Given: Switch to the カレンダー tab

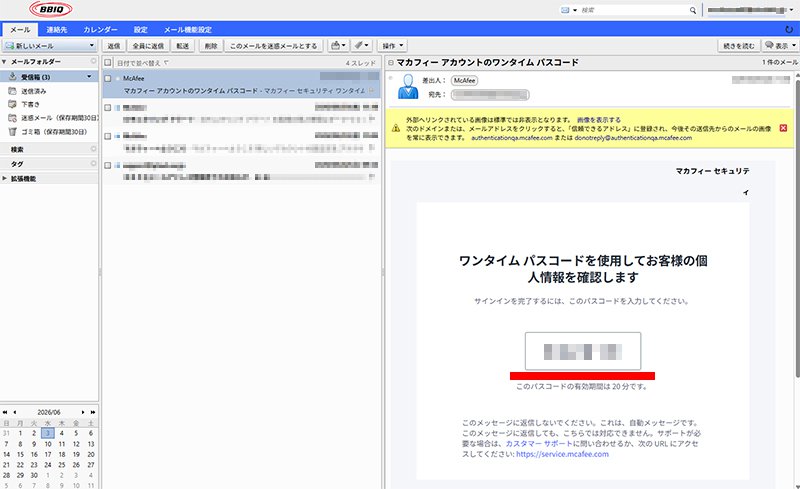Looking at the screenshot, I should (x=101, y=30).
